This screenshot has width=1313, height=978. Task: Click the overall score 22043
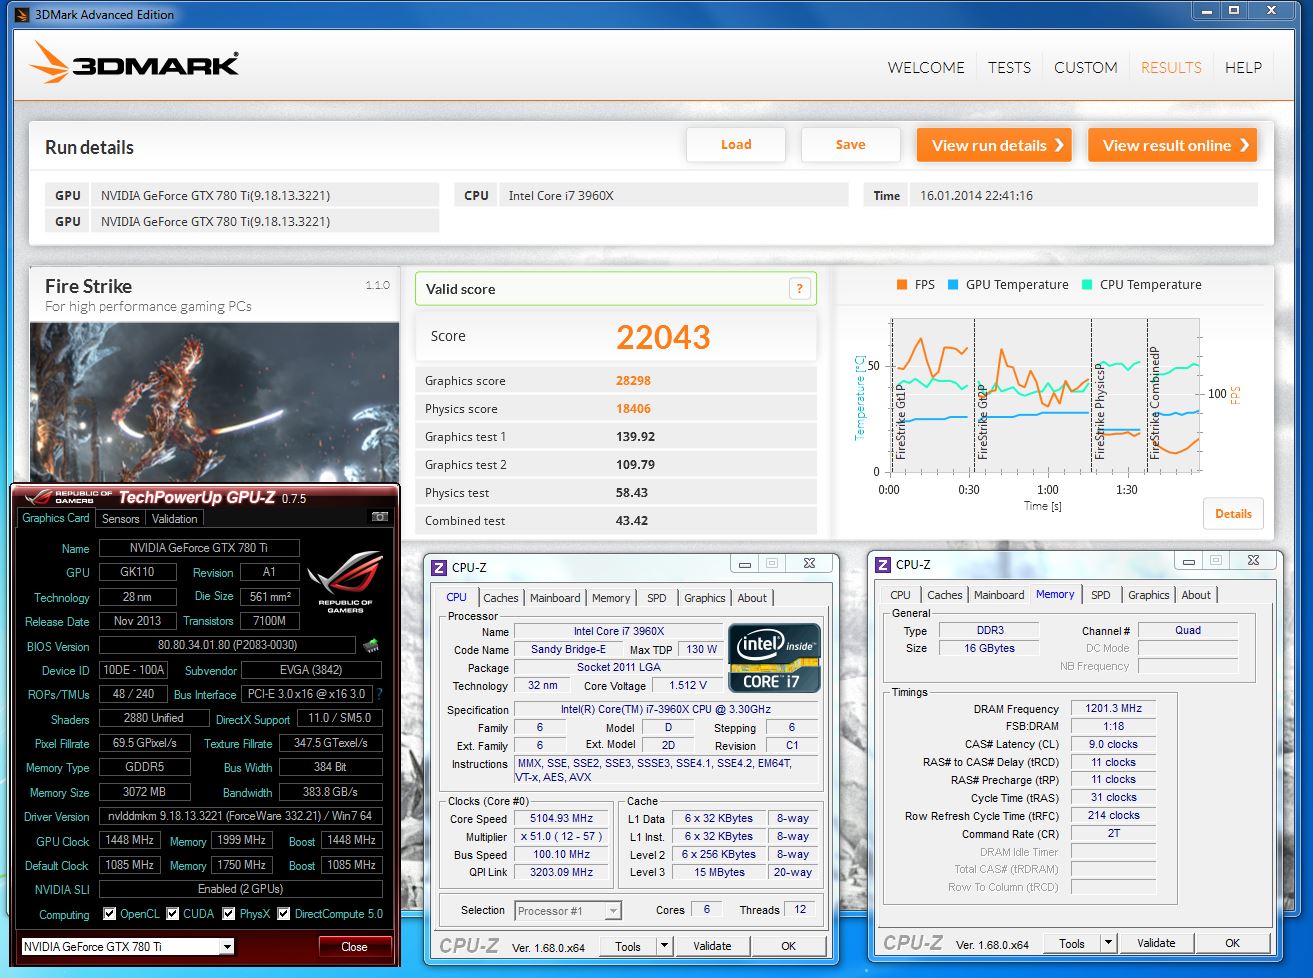663,337
